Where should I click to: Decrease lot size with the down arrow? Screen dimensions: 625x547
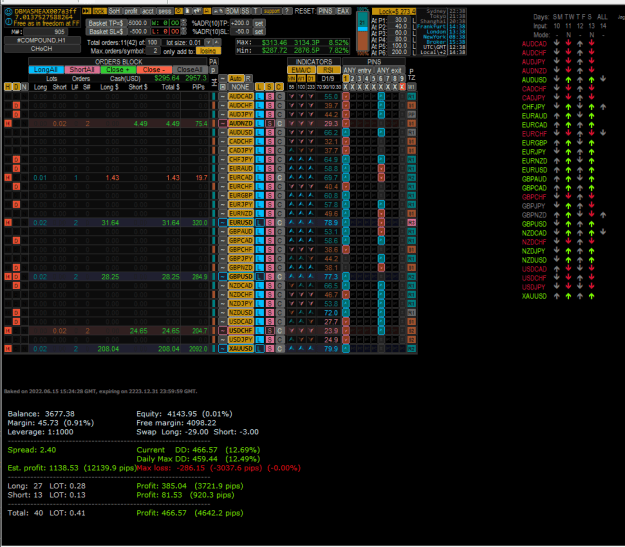(x=208, y=42)
